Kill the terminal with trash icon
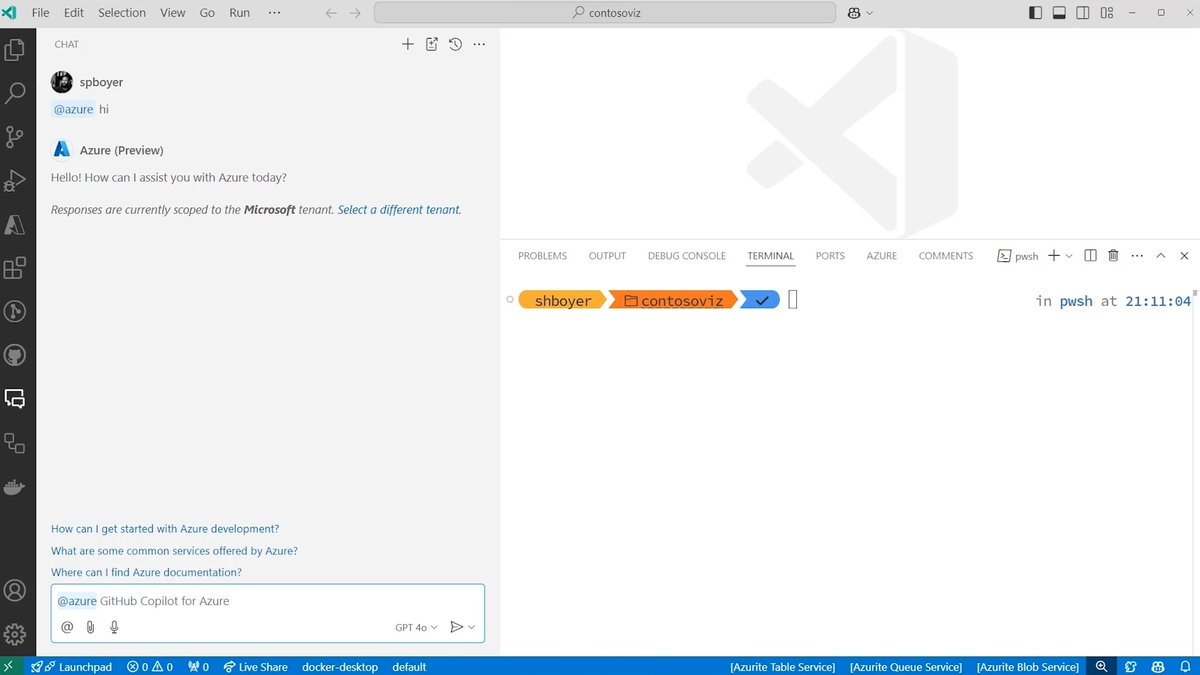The width and height of the screenshot is (1200, 675). [x=1113, y=256]
